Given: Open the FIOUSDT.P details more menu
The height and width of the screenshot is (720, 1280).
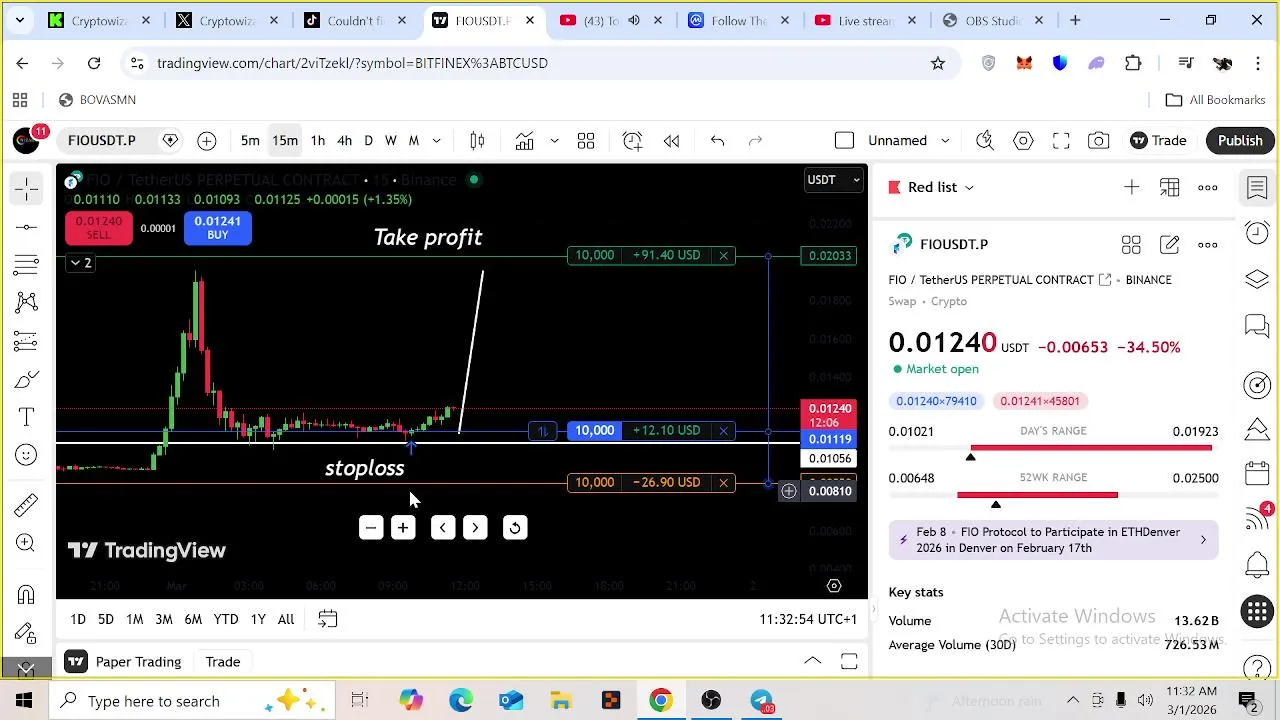Looking at the screenshot, I should tap(1208, 244).
